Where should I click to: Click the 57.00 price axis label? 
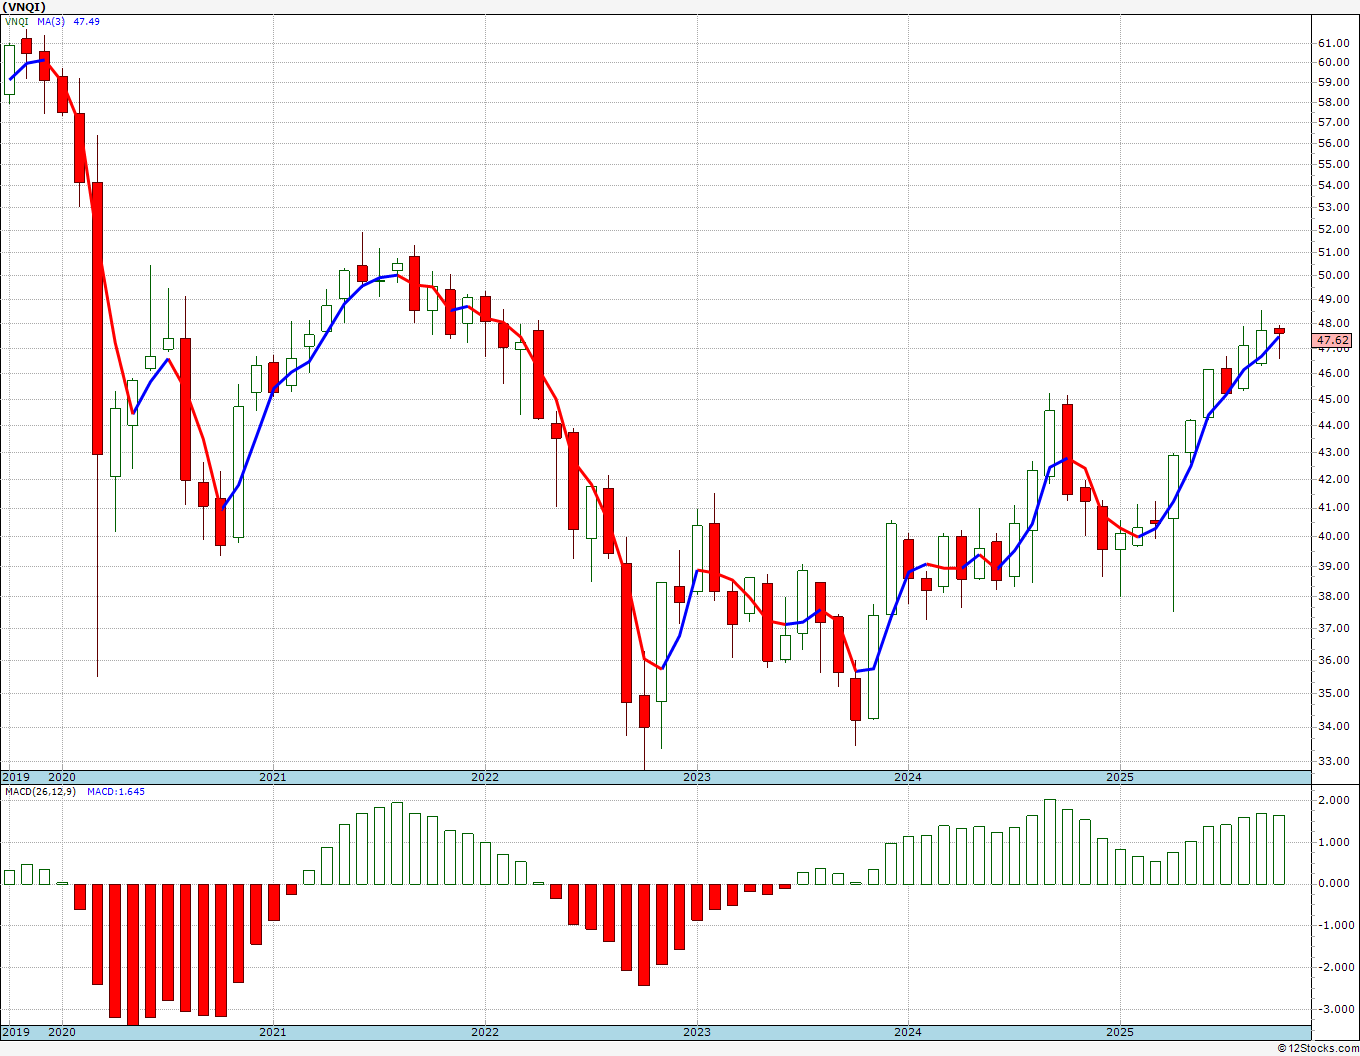tap(1334, 122)
